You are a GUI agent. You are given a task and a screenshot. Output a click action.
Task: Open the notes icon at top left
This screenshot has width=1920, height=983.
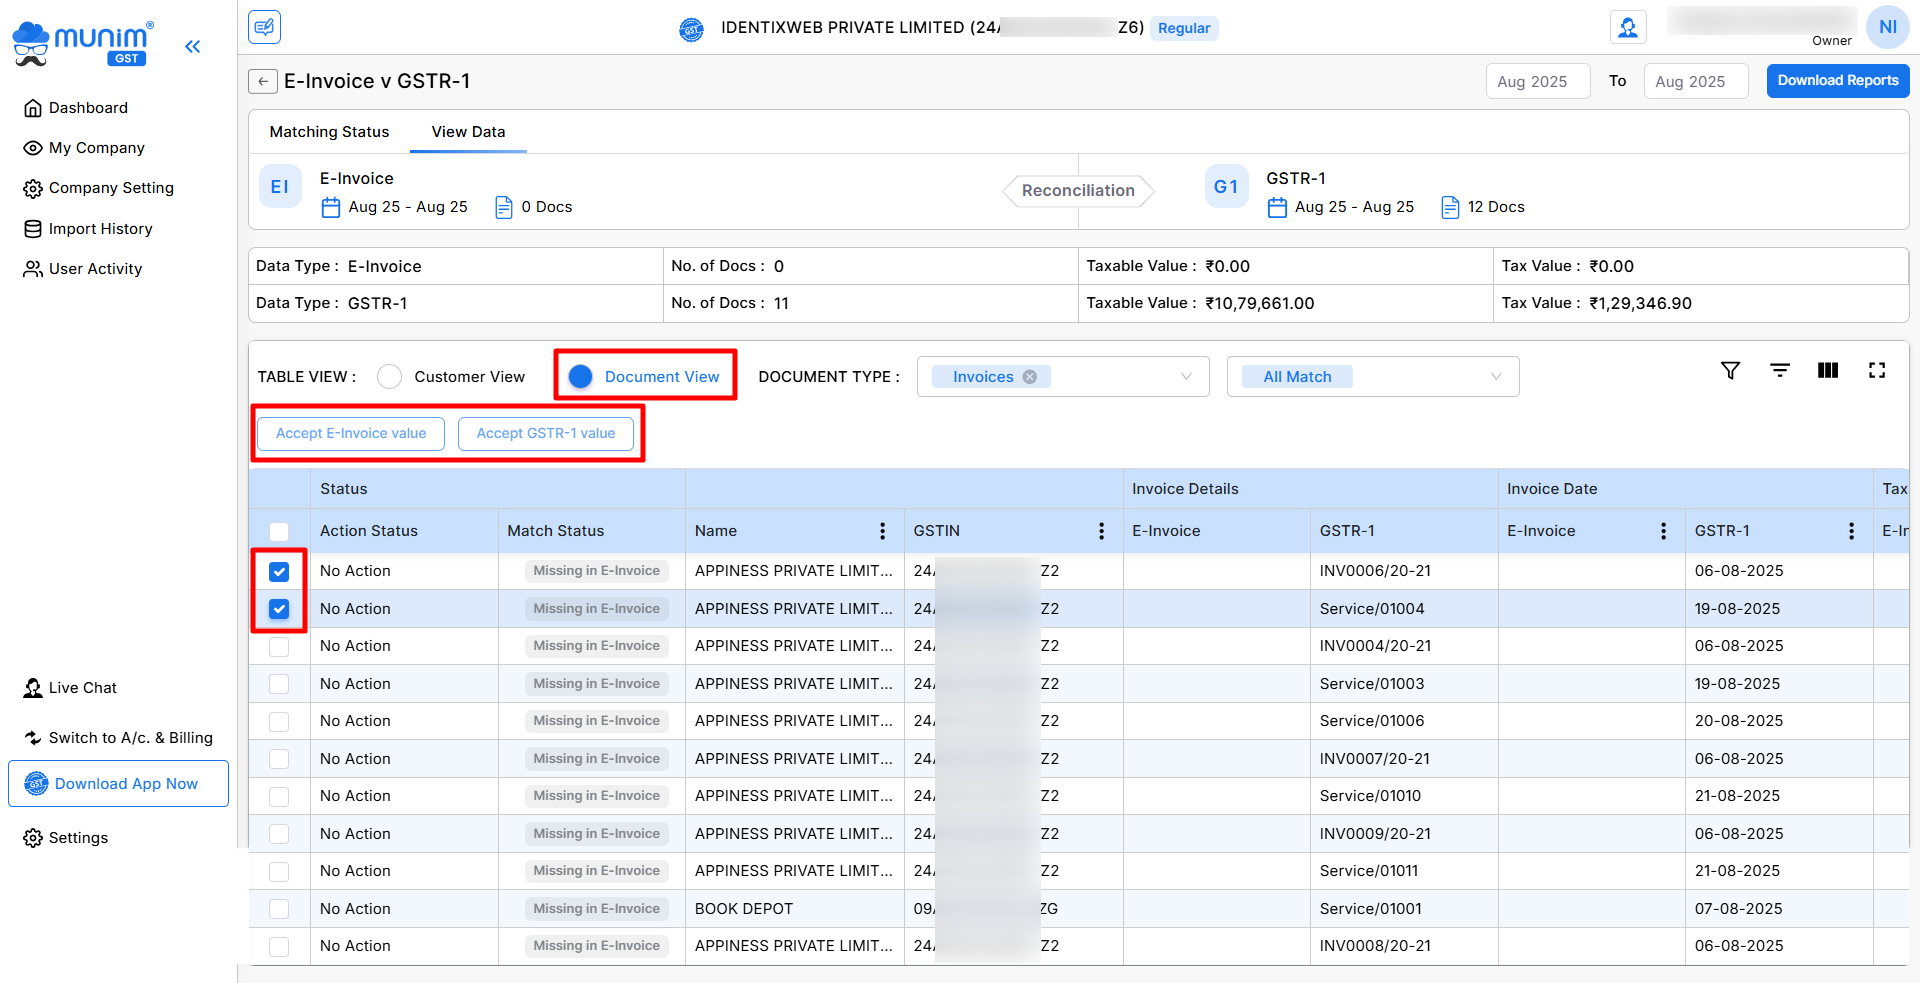coord(265,27)
